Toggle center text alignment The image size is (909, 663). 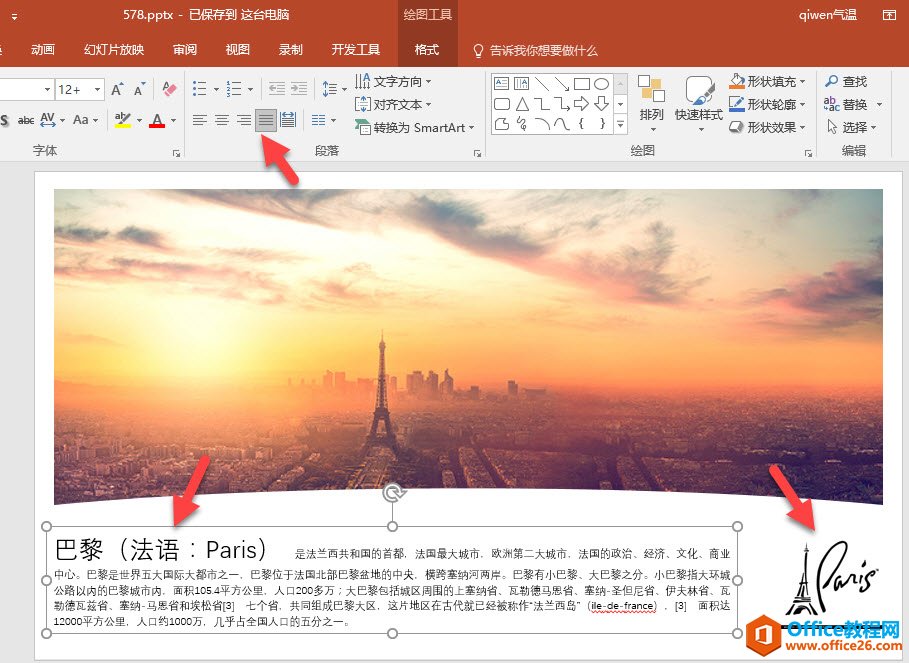[x=222, y=120]
